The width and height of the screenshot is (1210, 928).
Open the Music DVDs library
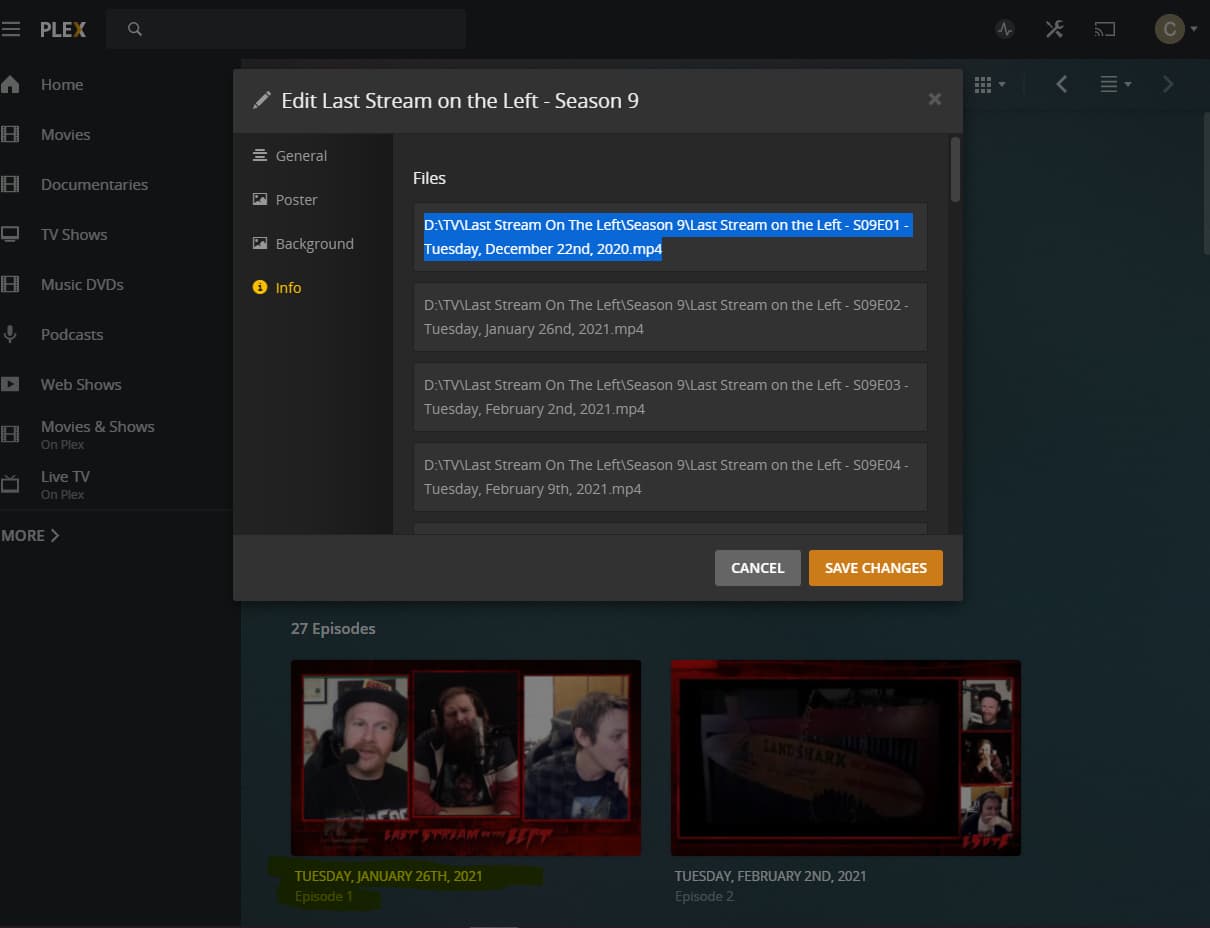click(x=82, y=284)
